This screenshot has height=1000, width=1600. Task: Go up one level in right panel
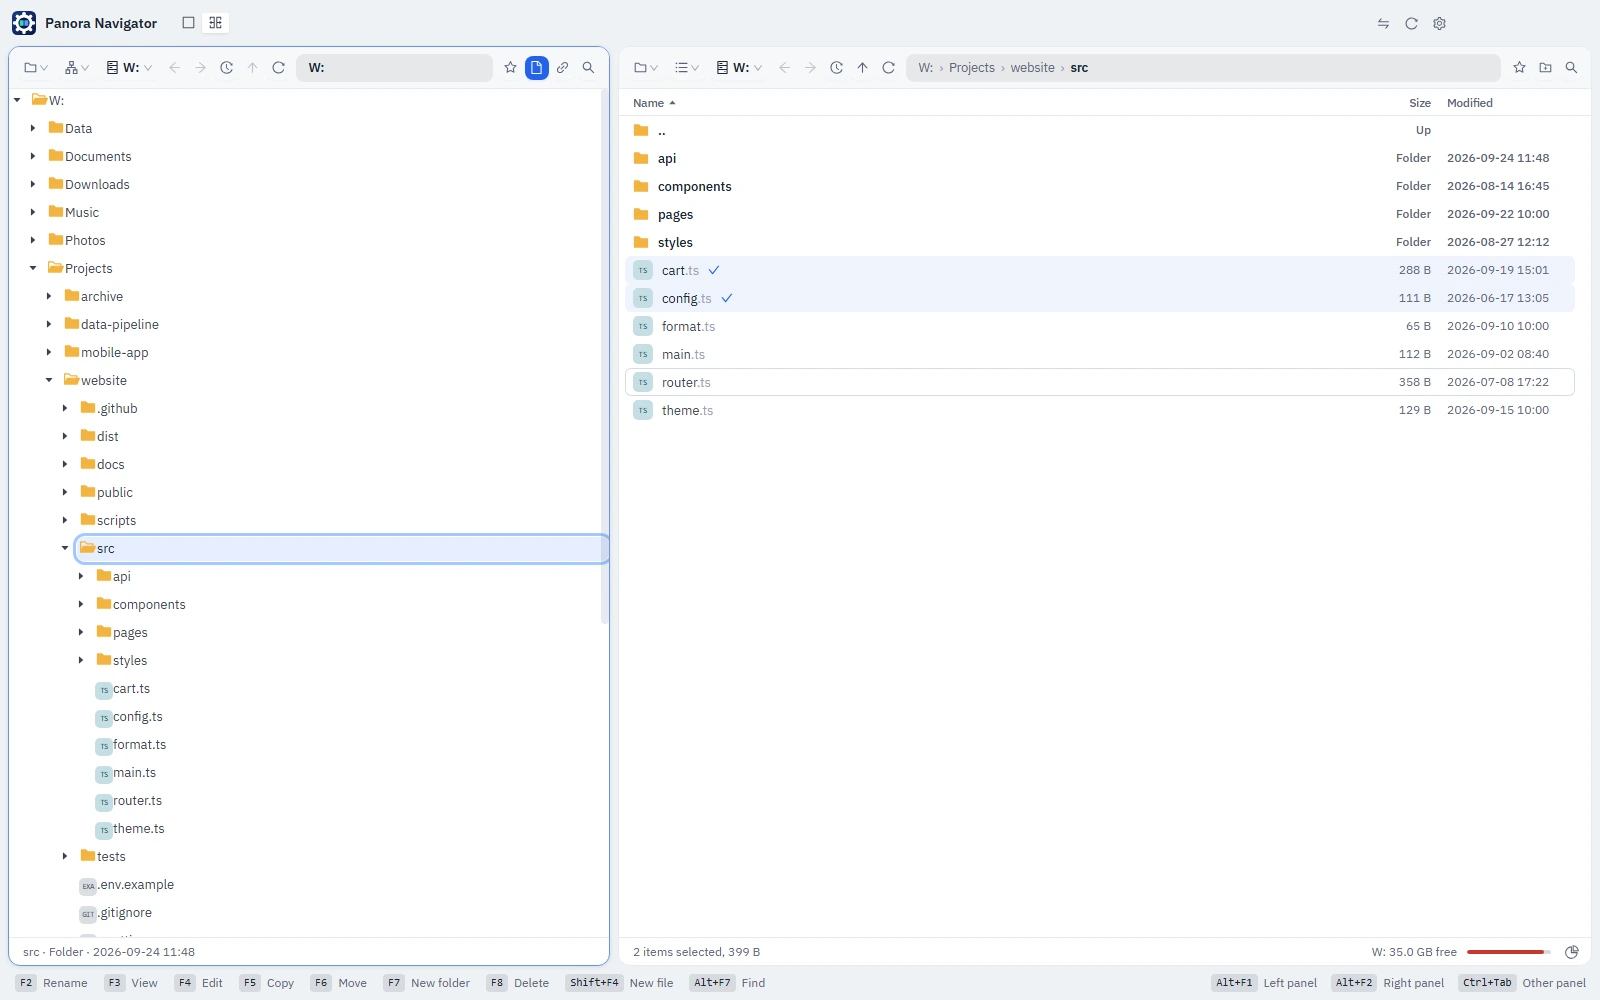tap(862, 68)
